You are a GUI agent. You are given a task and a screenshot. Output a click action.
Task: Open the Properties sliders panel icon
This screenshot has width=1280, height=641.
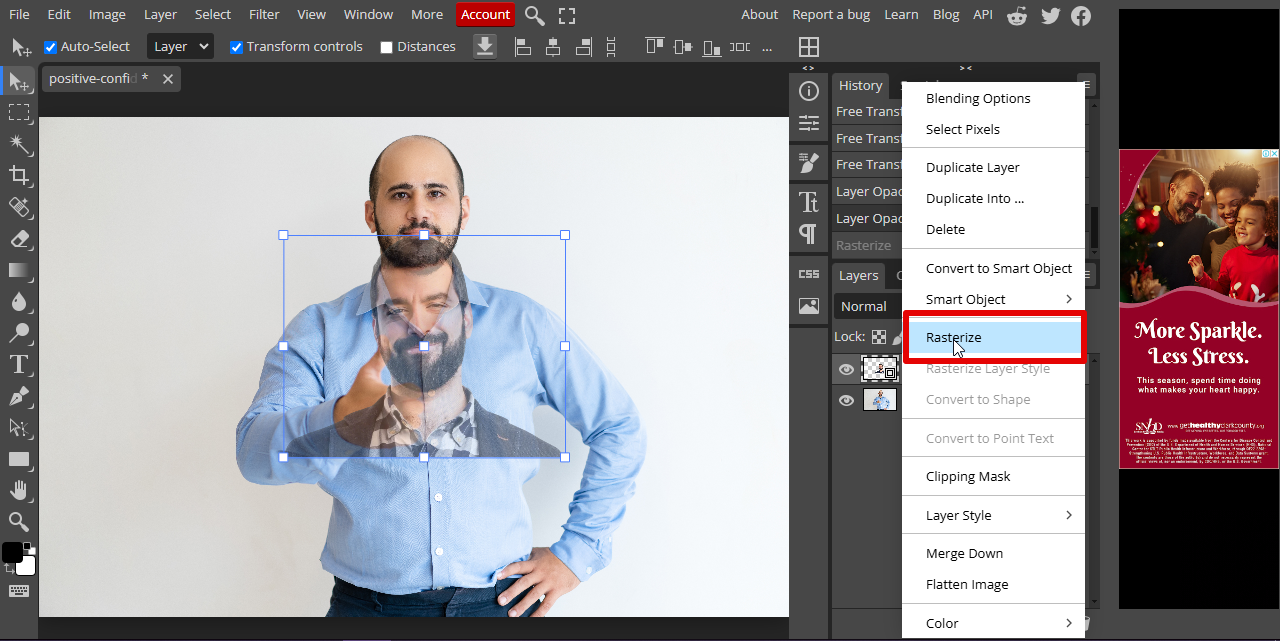point(809,124)
